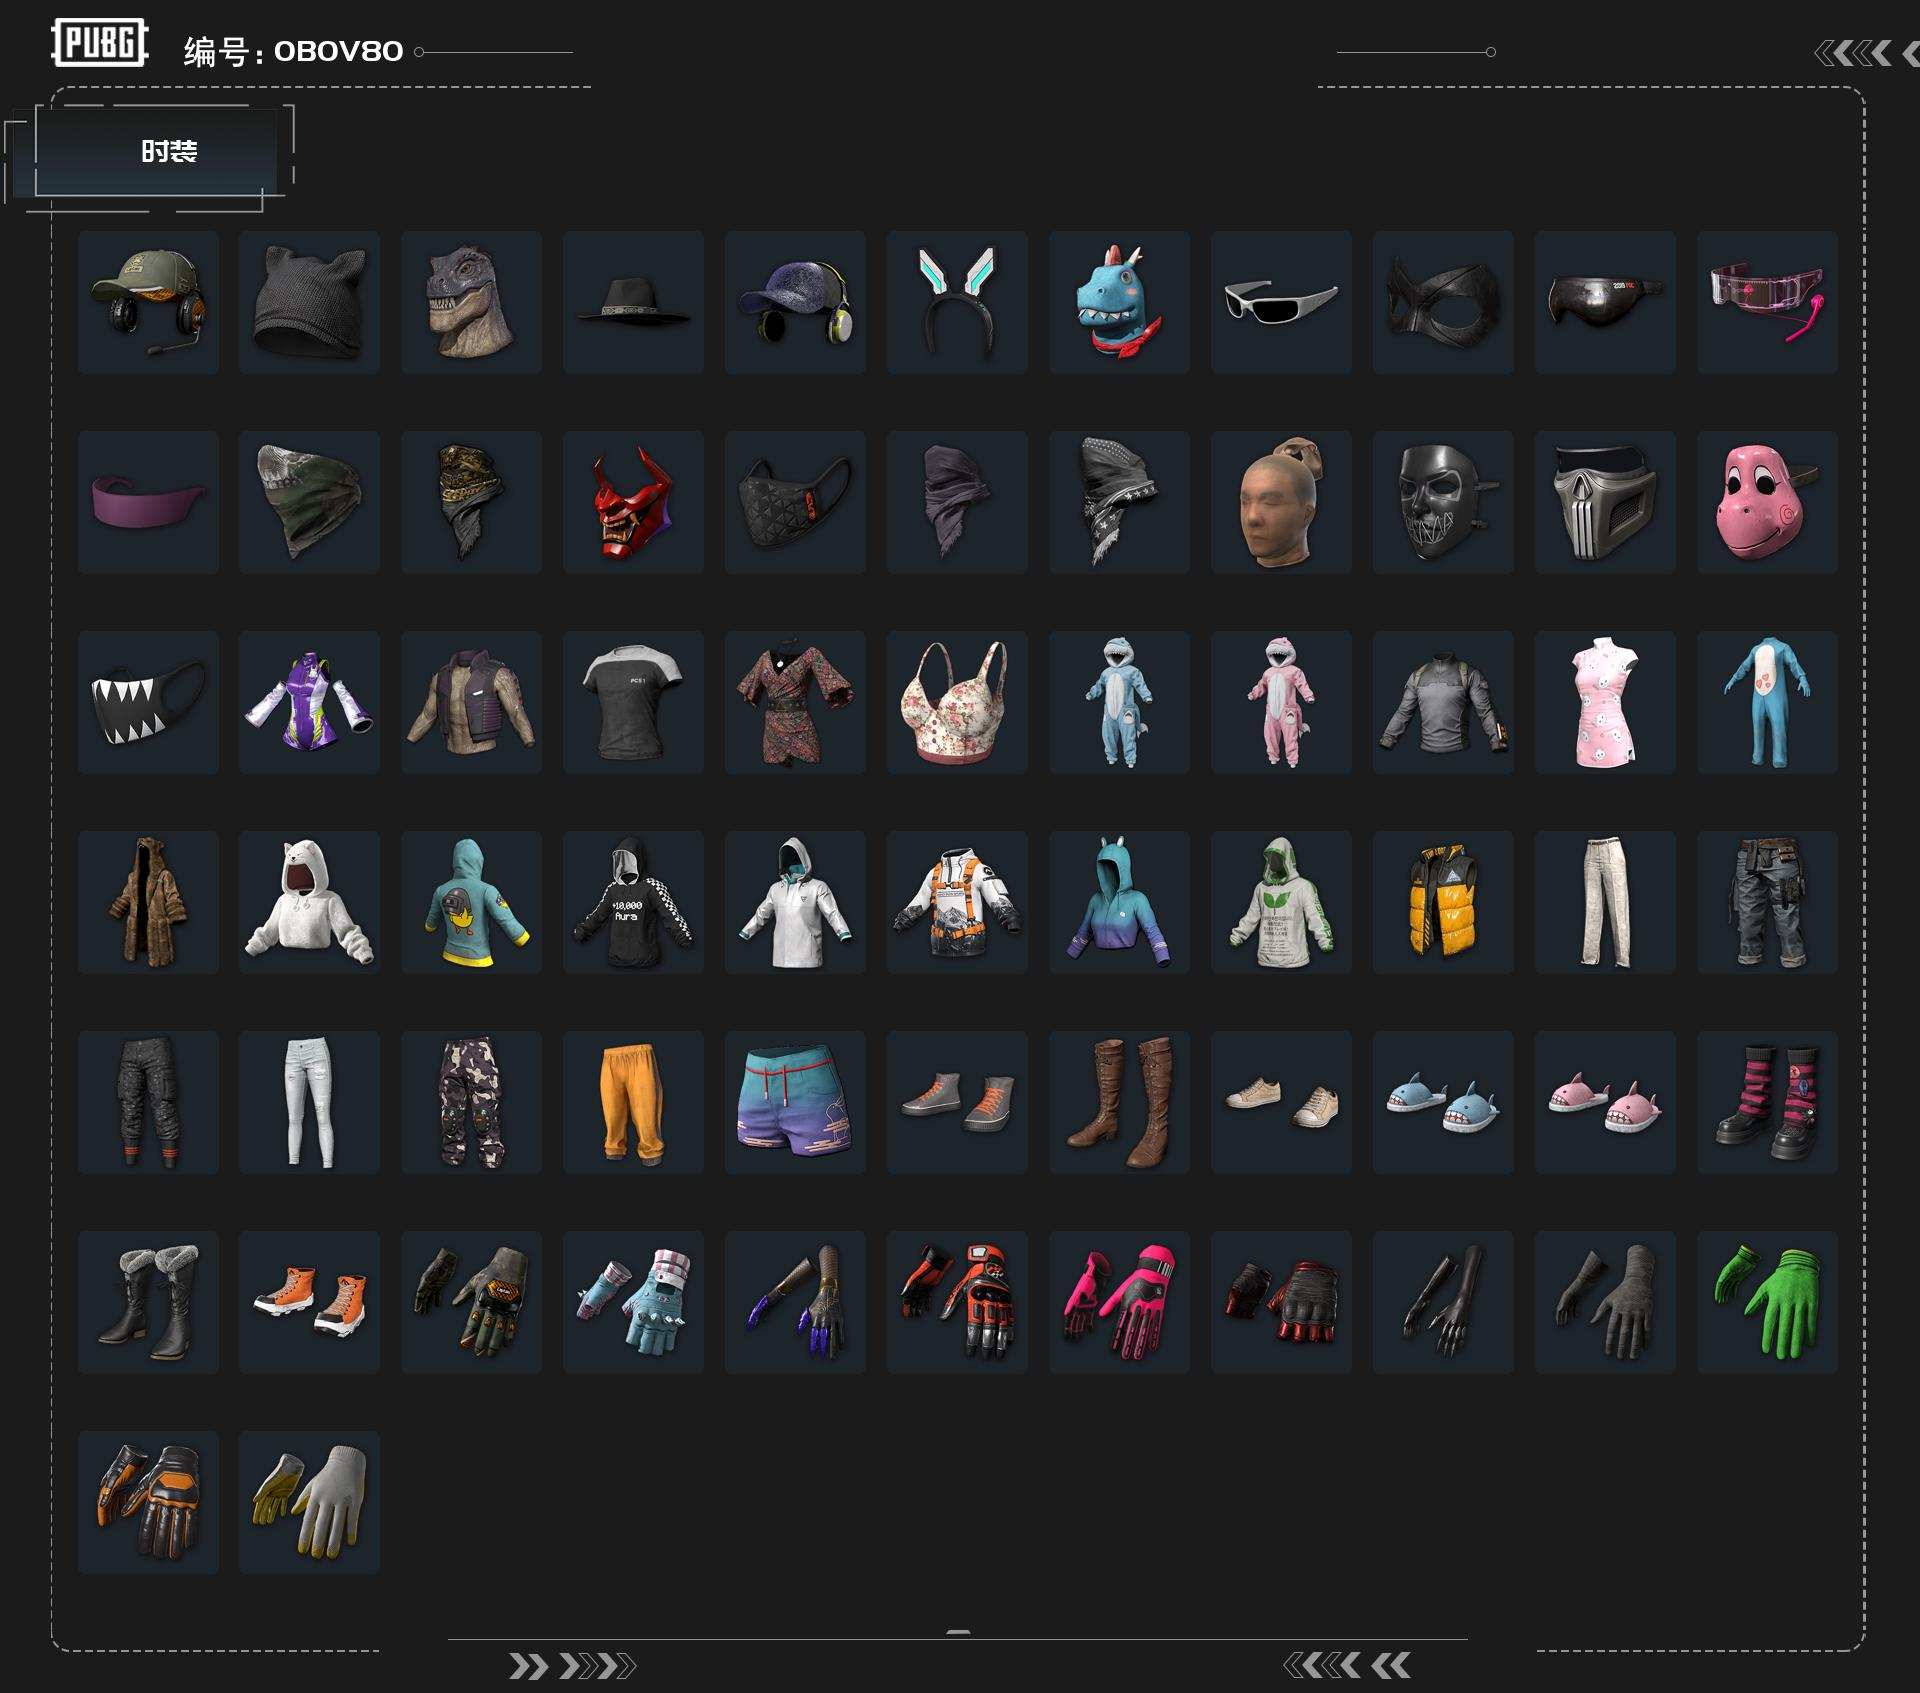
Task: Select the purple camo pants
Action: (471, 1102)
